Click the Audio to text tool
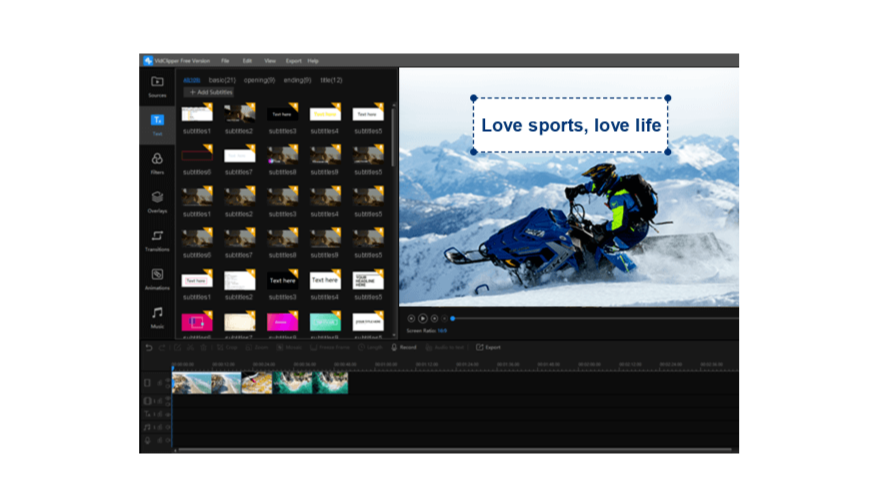The width and height of the screenshot is (890, 500). coord(444,347)
